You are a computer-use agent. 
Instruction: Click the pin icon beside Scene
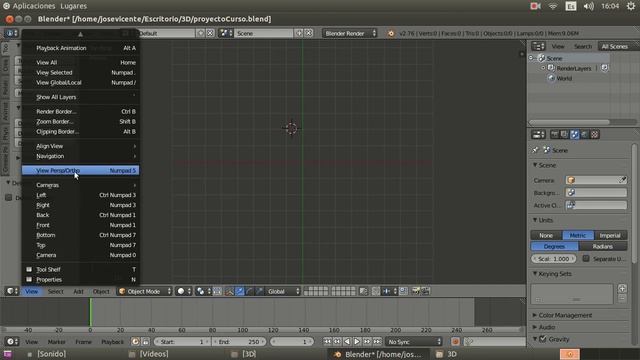pos(536,151)
